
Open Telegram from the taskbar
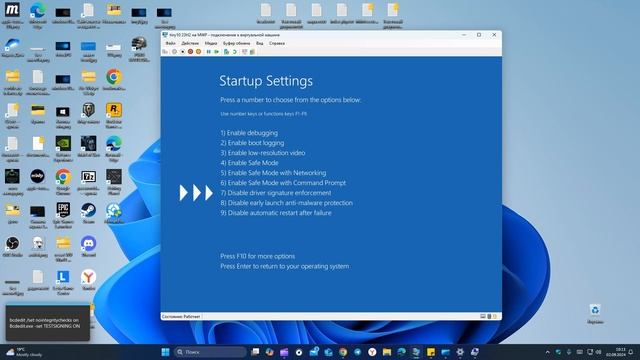click(x=358, y=352)
